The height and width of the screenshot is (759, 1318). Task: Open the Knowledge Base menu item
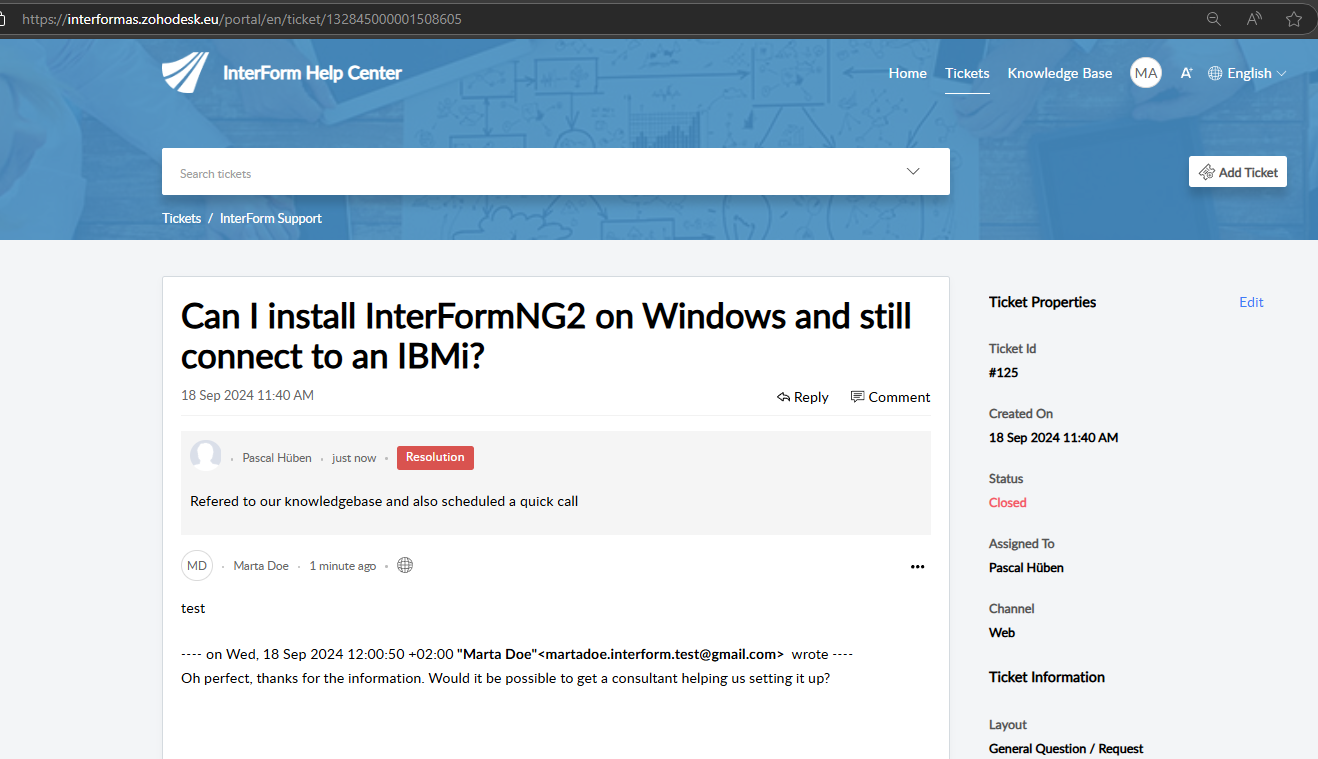(x=1060, y=73)
